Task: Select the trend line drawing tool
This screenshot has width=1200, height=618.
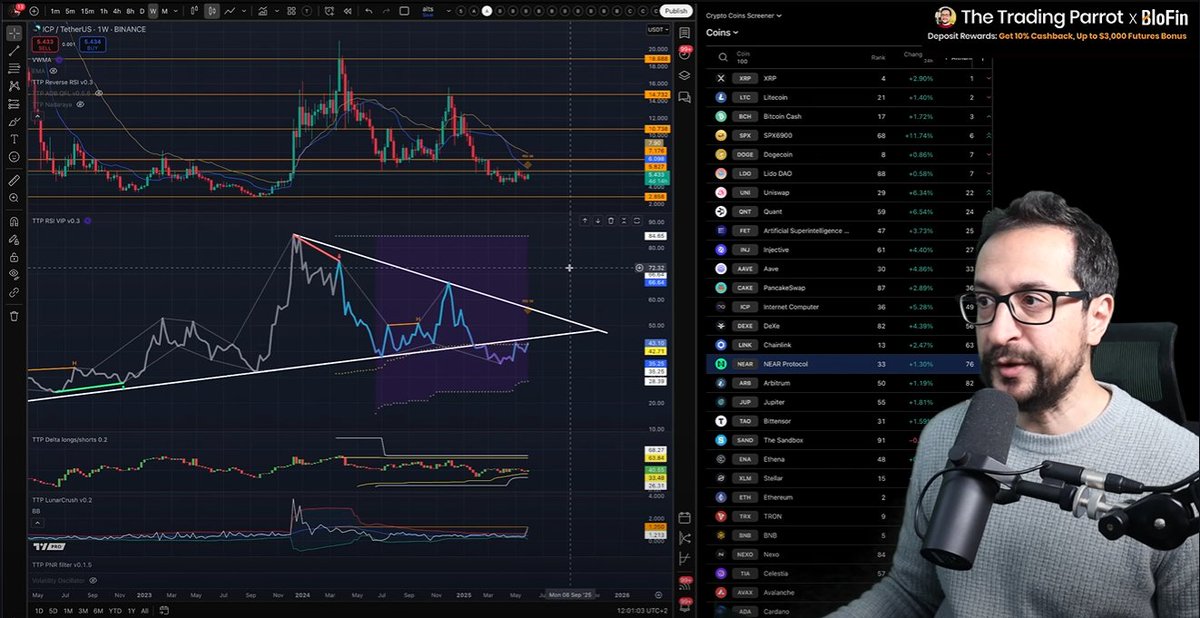Action: (x=14, y=50)
